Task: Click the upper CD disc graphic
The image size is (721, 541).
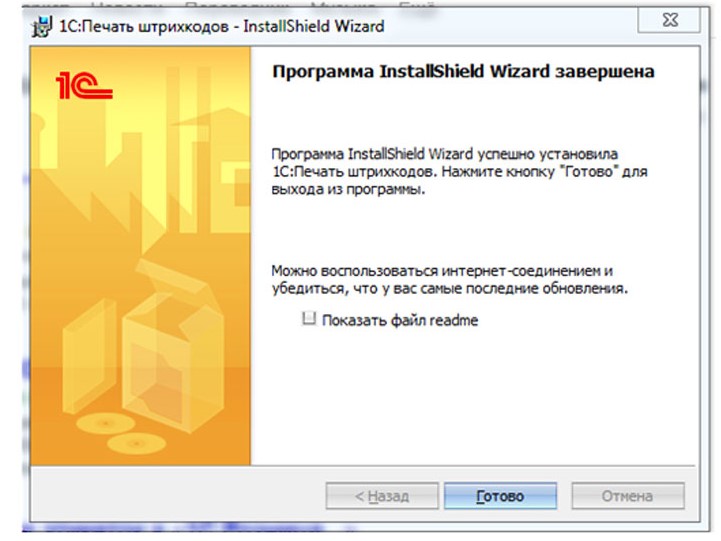Action: coord(105,423)
